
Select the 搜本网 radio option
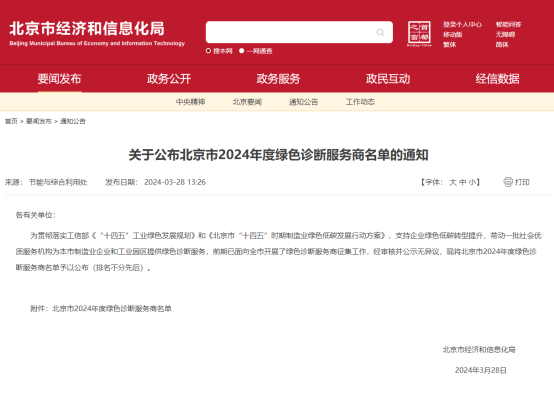(x=208, y=51)
